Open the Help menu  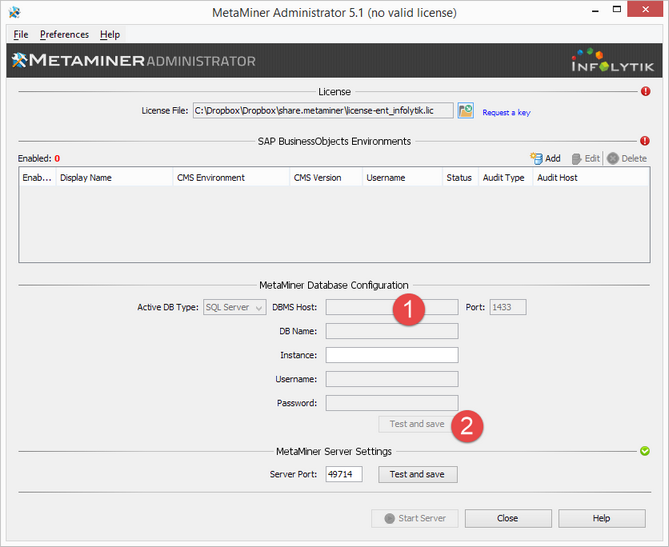[110, 34]
